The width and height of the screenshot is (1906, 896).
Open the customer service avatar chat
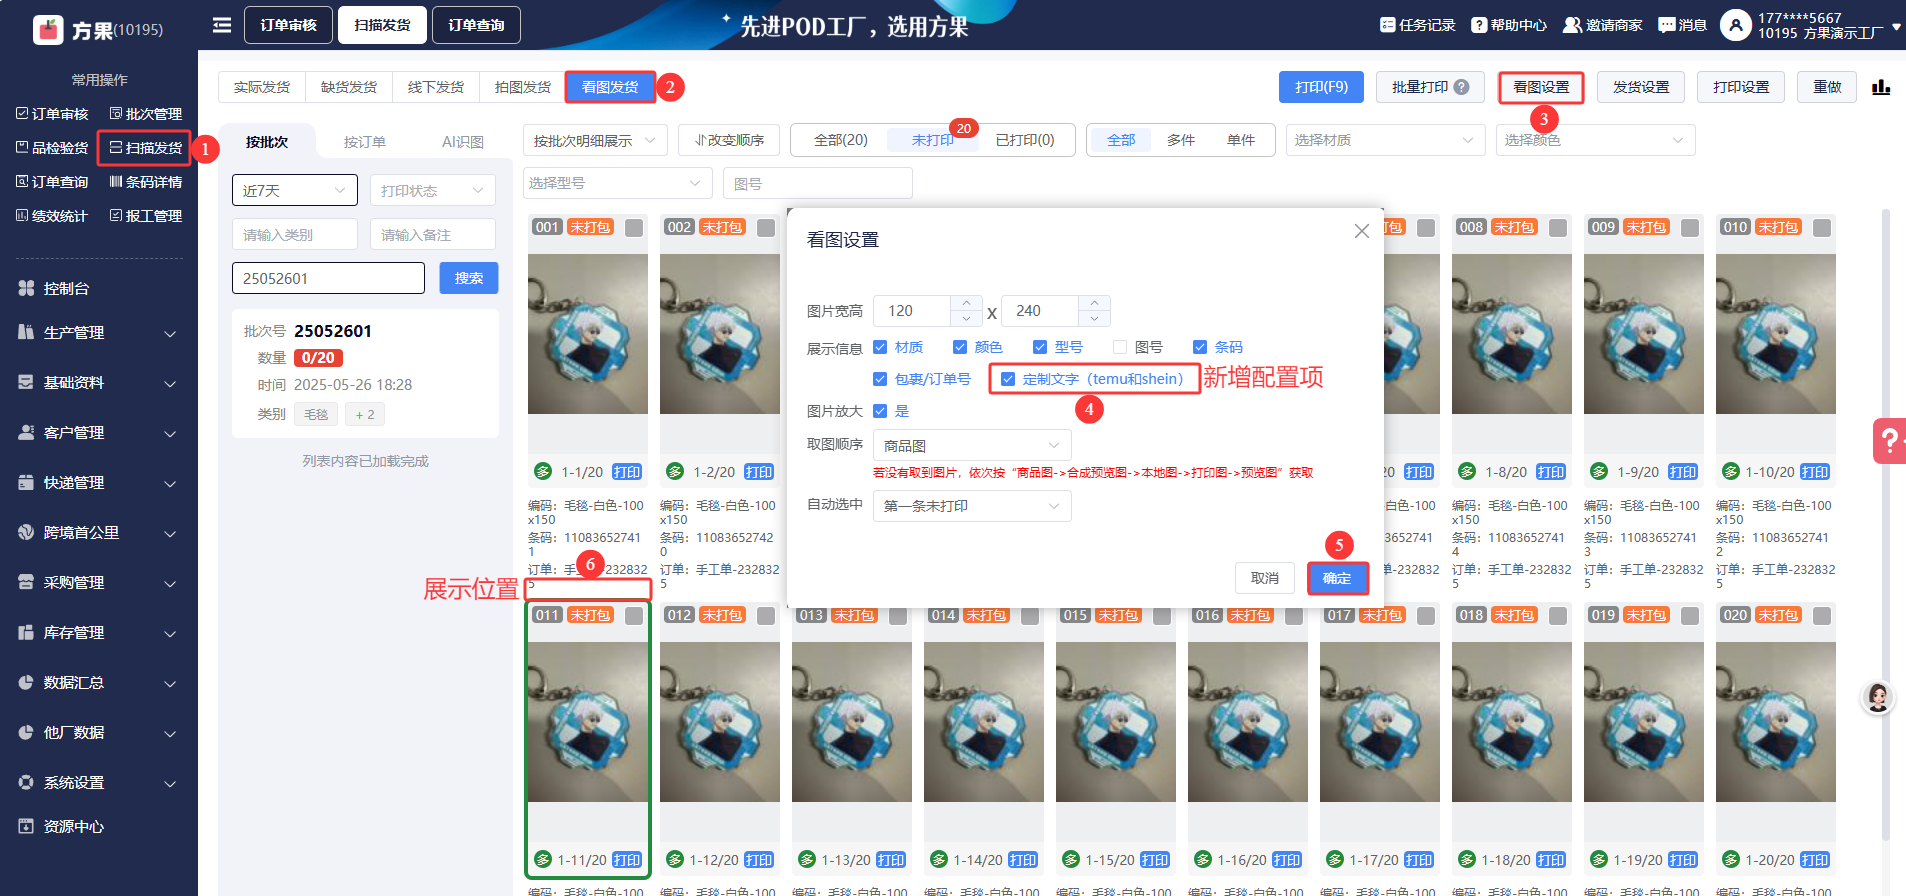(1878, 697)
